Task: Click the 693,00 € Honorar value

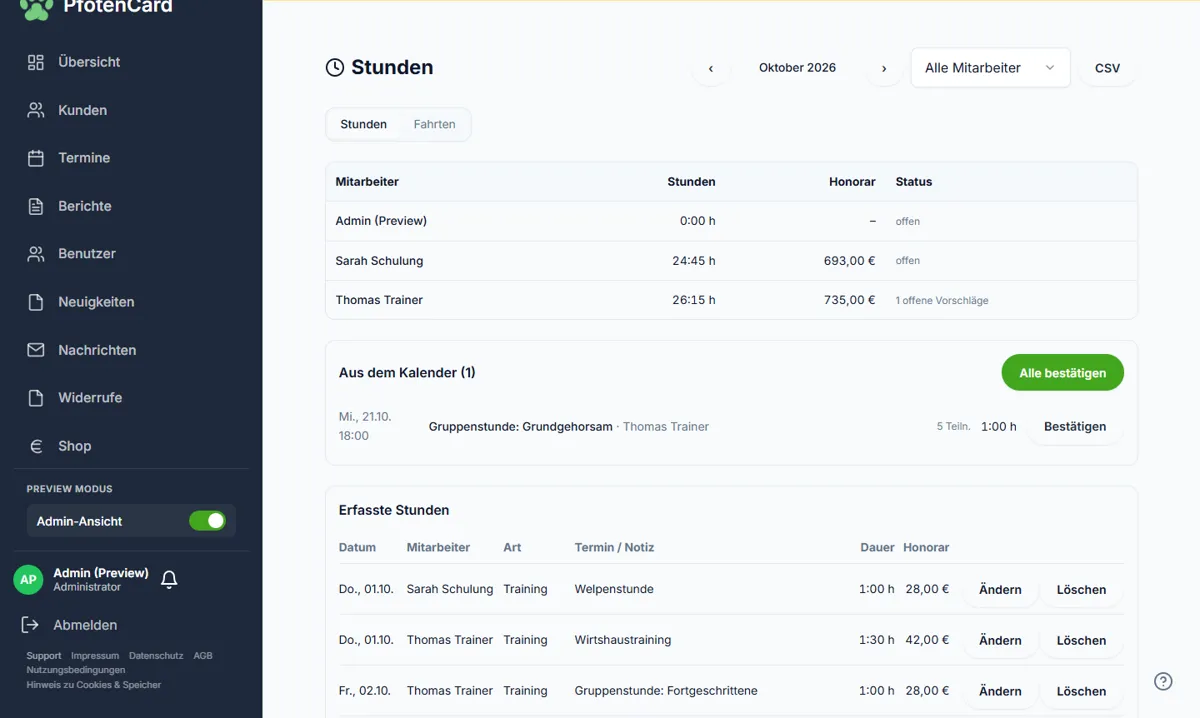Action: 849,261
